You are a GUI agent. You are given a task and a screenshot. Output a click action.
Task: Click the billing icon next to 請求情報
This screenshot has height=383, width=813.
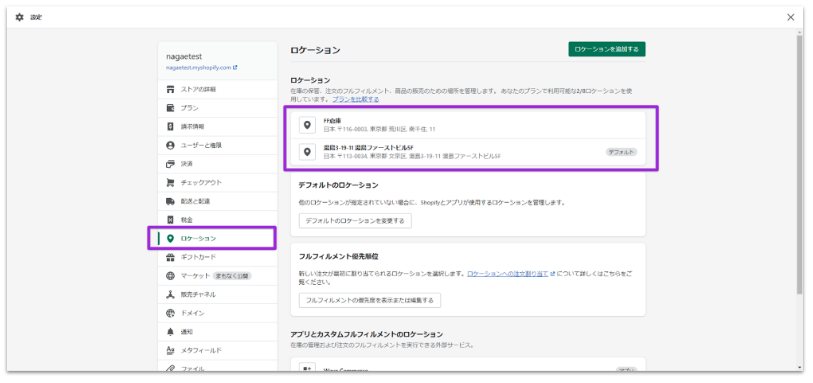tap(170, 126)
